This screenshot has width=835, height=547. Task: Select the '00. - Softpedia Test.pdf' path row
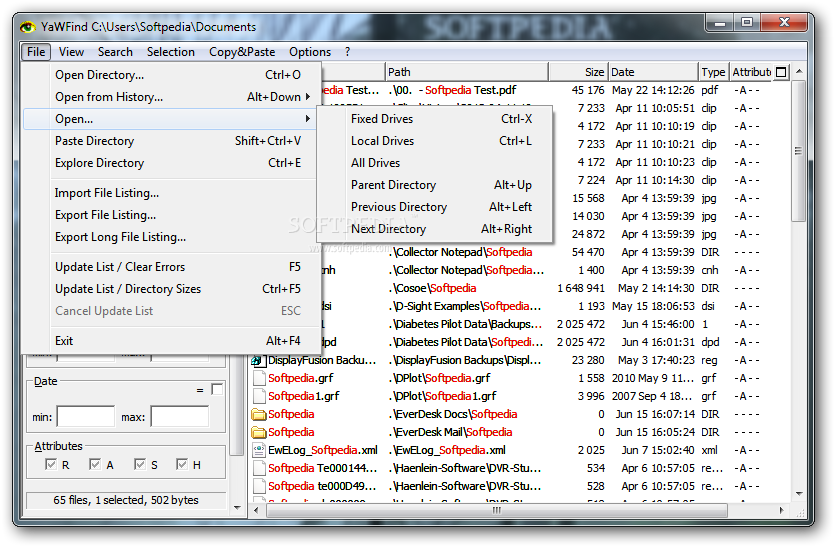(453, 90)
